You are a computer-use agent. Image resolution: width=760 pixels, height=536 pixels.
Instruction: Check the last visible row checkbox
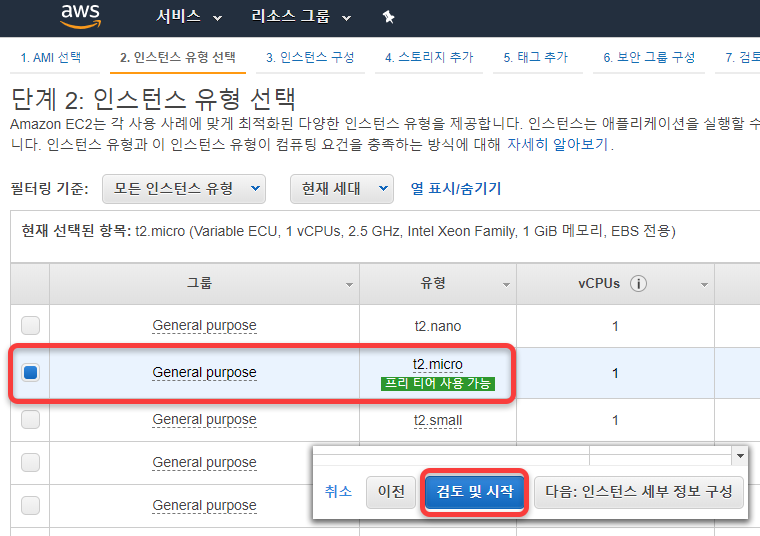tap(31, 505)
